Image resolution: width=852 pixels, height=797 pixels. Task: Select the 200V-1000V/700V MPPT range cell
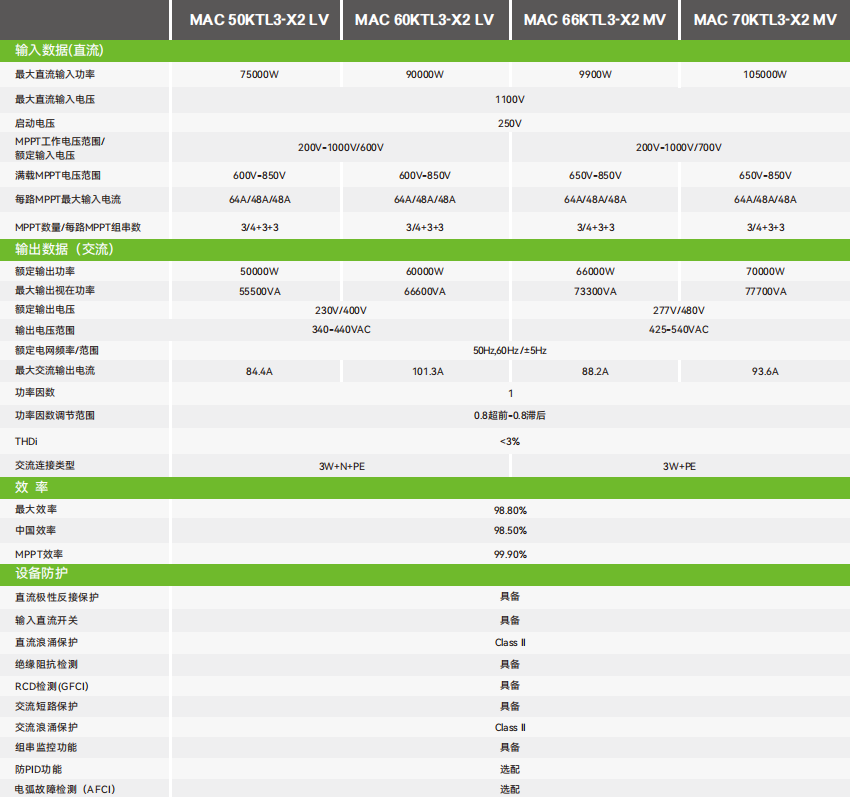tap(679, 147)
